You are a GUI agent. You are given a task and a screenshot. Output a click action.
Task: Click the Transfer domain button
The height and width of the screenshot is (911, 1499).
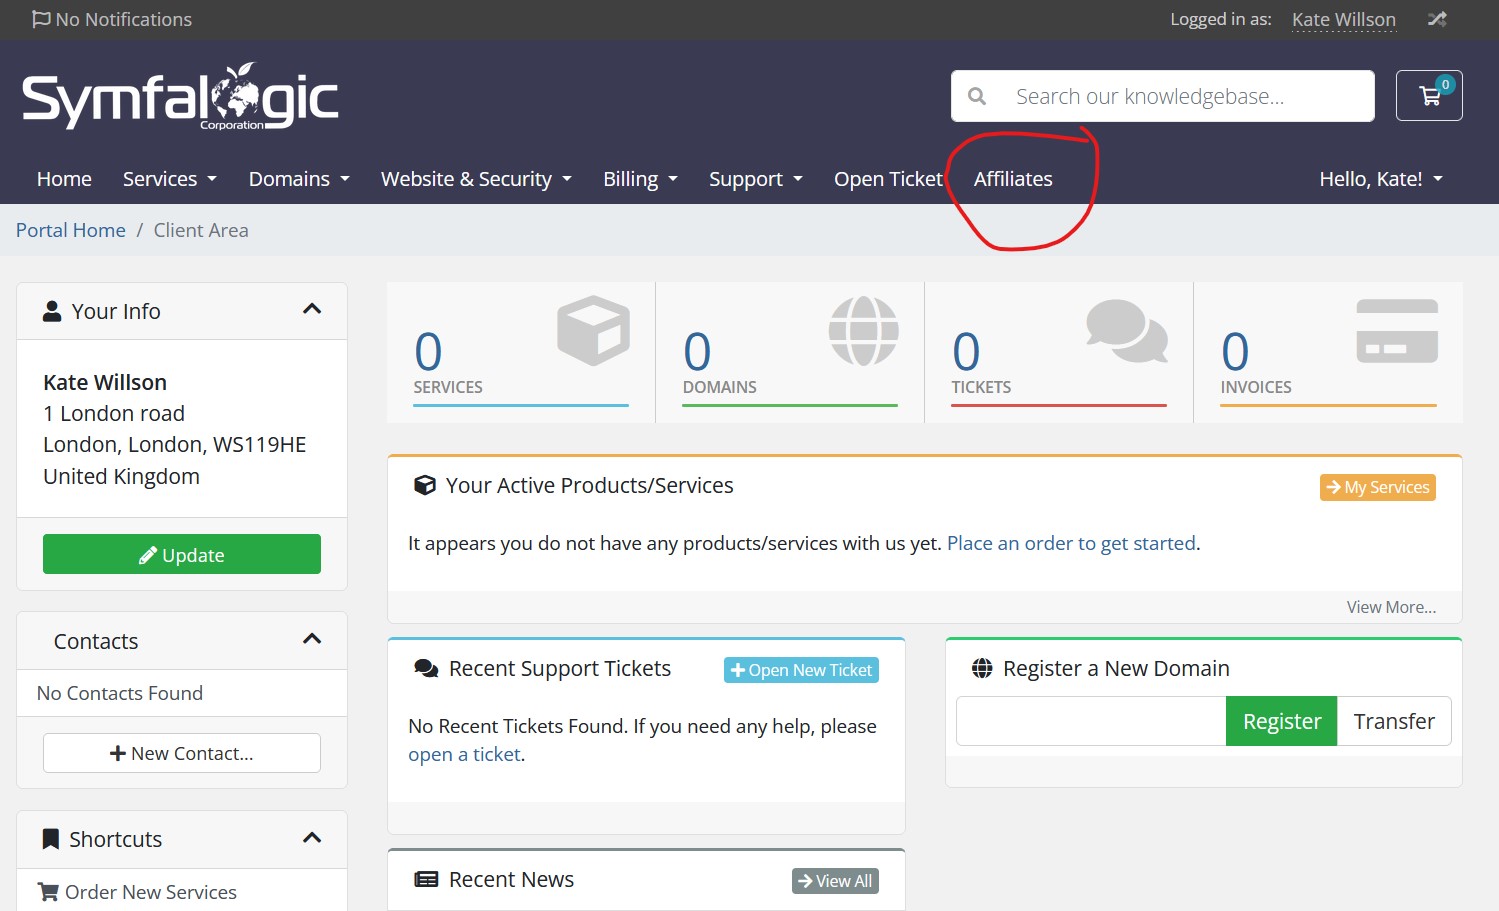1393,721
